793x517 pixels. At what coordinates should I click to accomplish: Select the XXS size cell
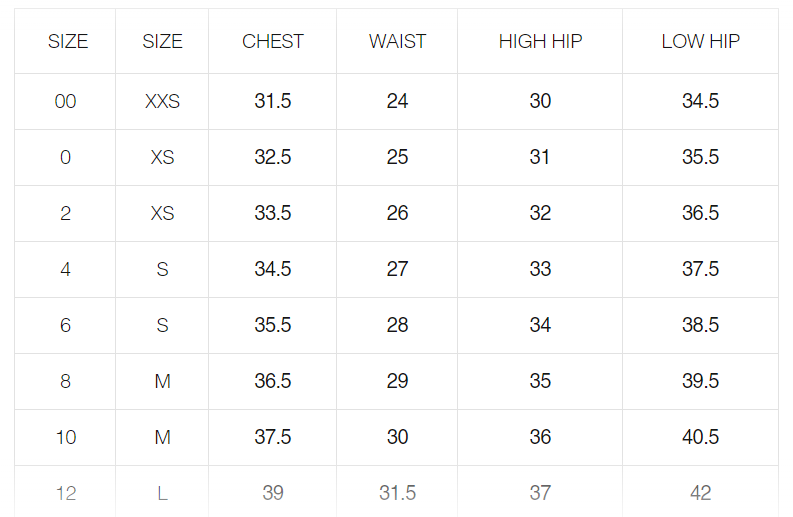pyautogui.click(x=162, y=101)
